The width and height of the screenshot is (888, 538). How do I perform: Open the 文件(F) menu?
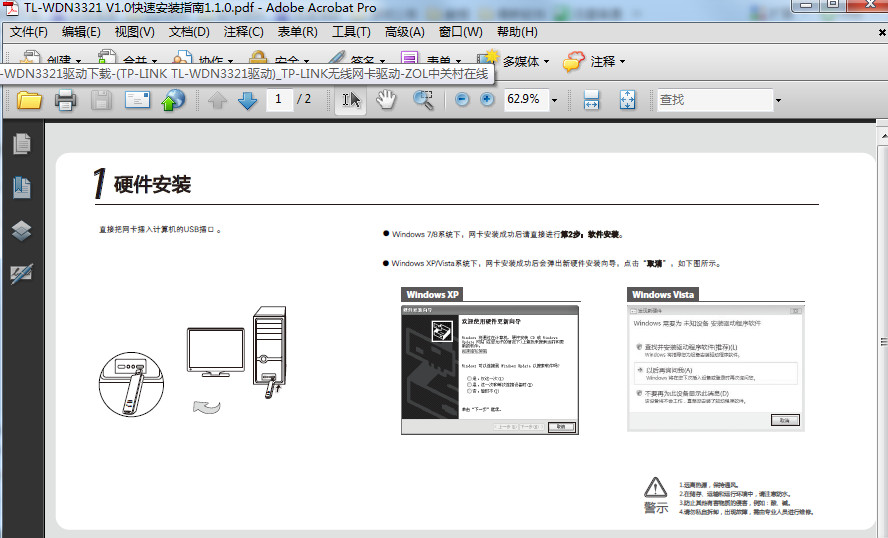(29, 32)
